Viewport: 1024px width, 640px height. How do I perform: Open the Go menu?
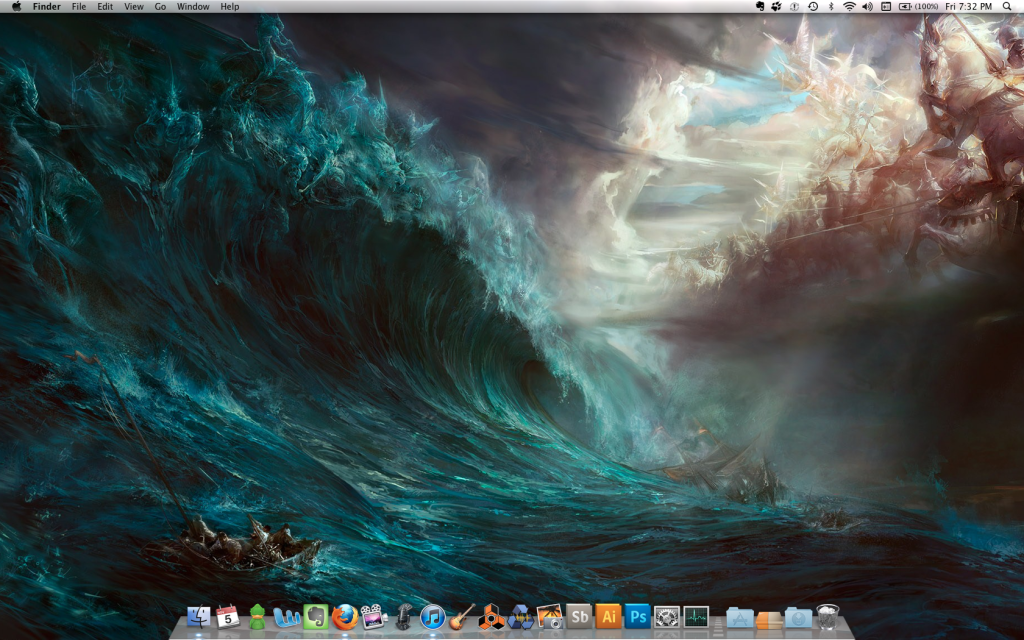tap(160, 7)
